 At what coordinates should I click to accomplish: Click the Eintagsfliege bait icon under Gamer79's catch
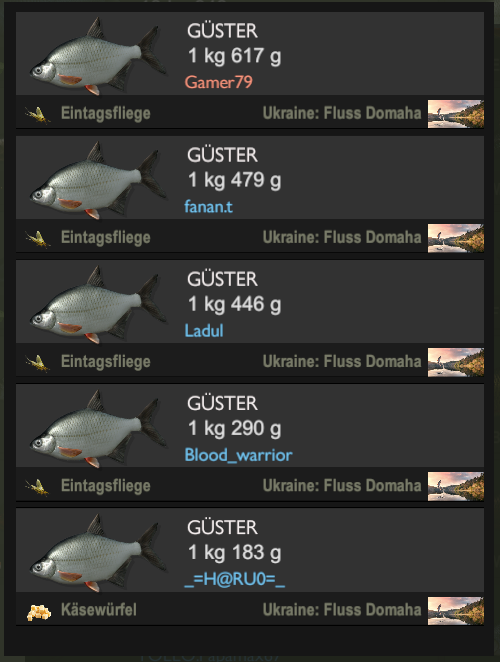click(38, 114)
